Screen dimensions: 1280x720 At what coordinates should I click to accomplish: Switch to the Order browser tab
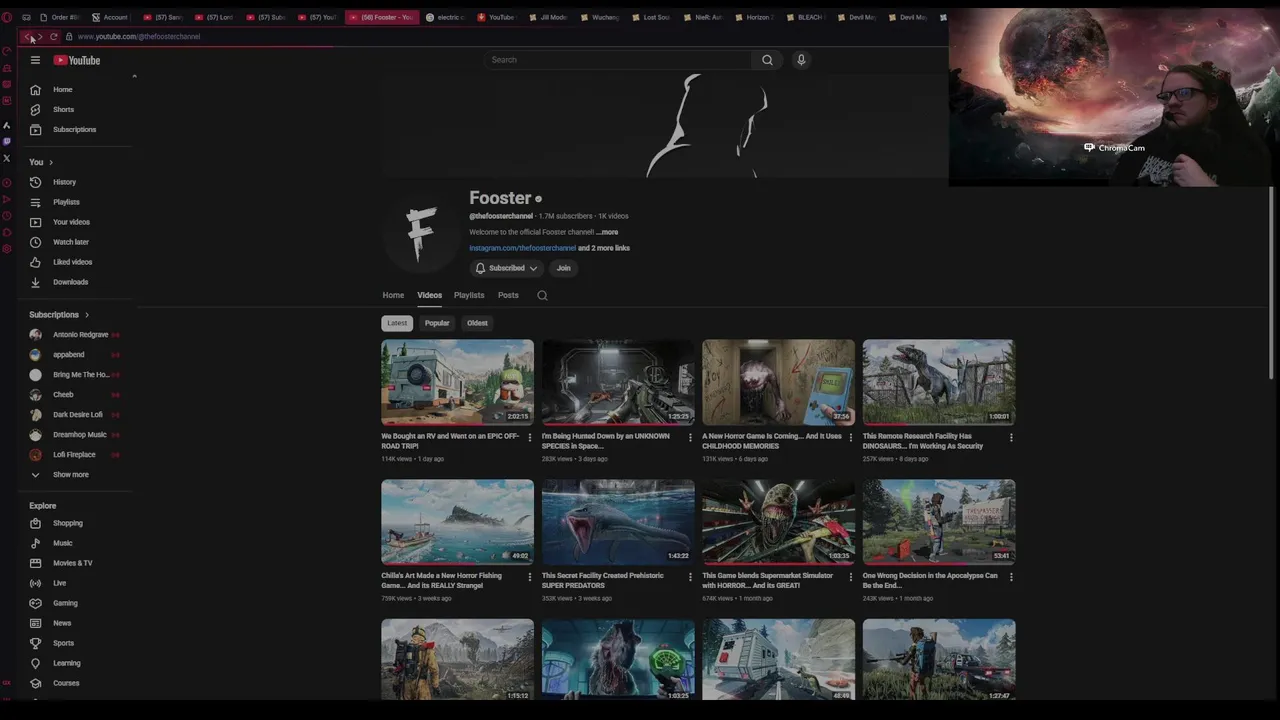[59, 17]
